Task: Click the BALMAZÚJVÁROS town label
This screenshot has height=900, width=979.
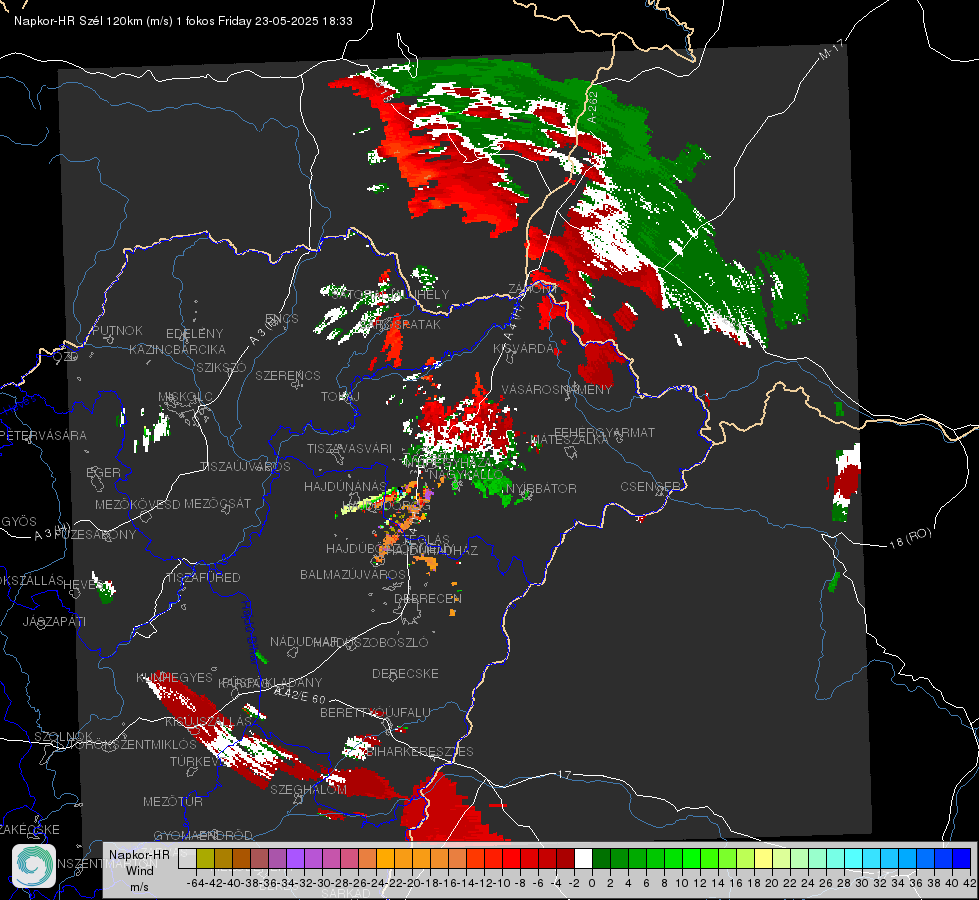Action: pos(353,574)
